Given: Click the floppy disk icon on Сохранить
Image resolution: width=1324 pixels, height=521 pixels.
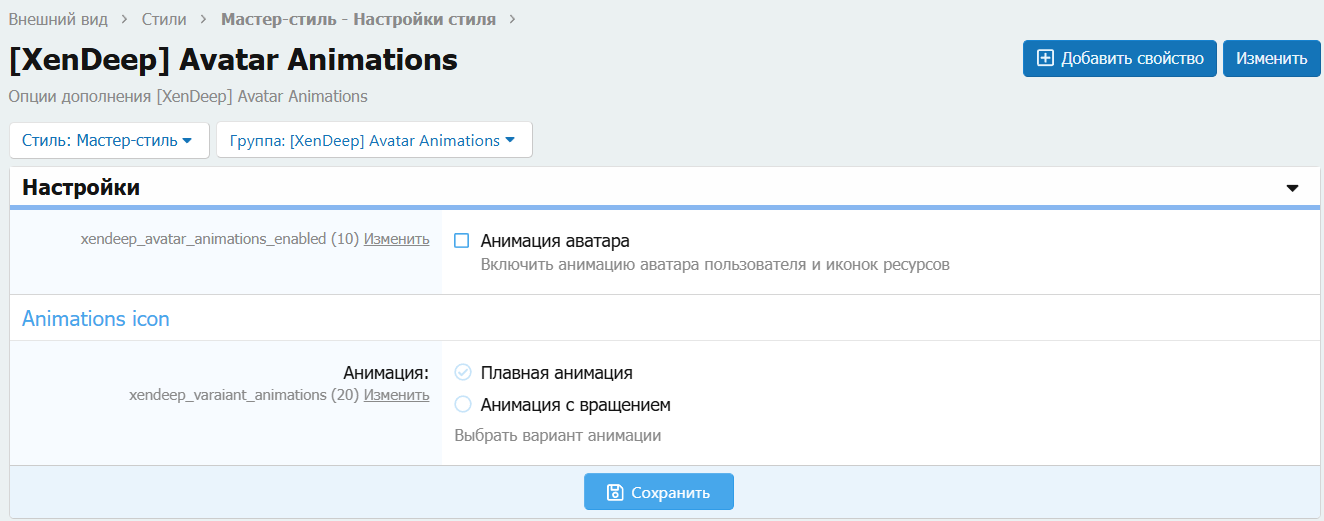Looking at the screenshot, I should pos(616,492).
